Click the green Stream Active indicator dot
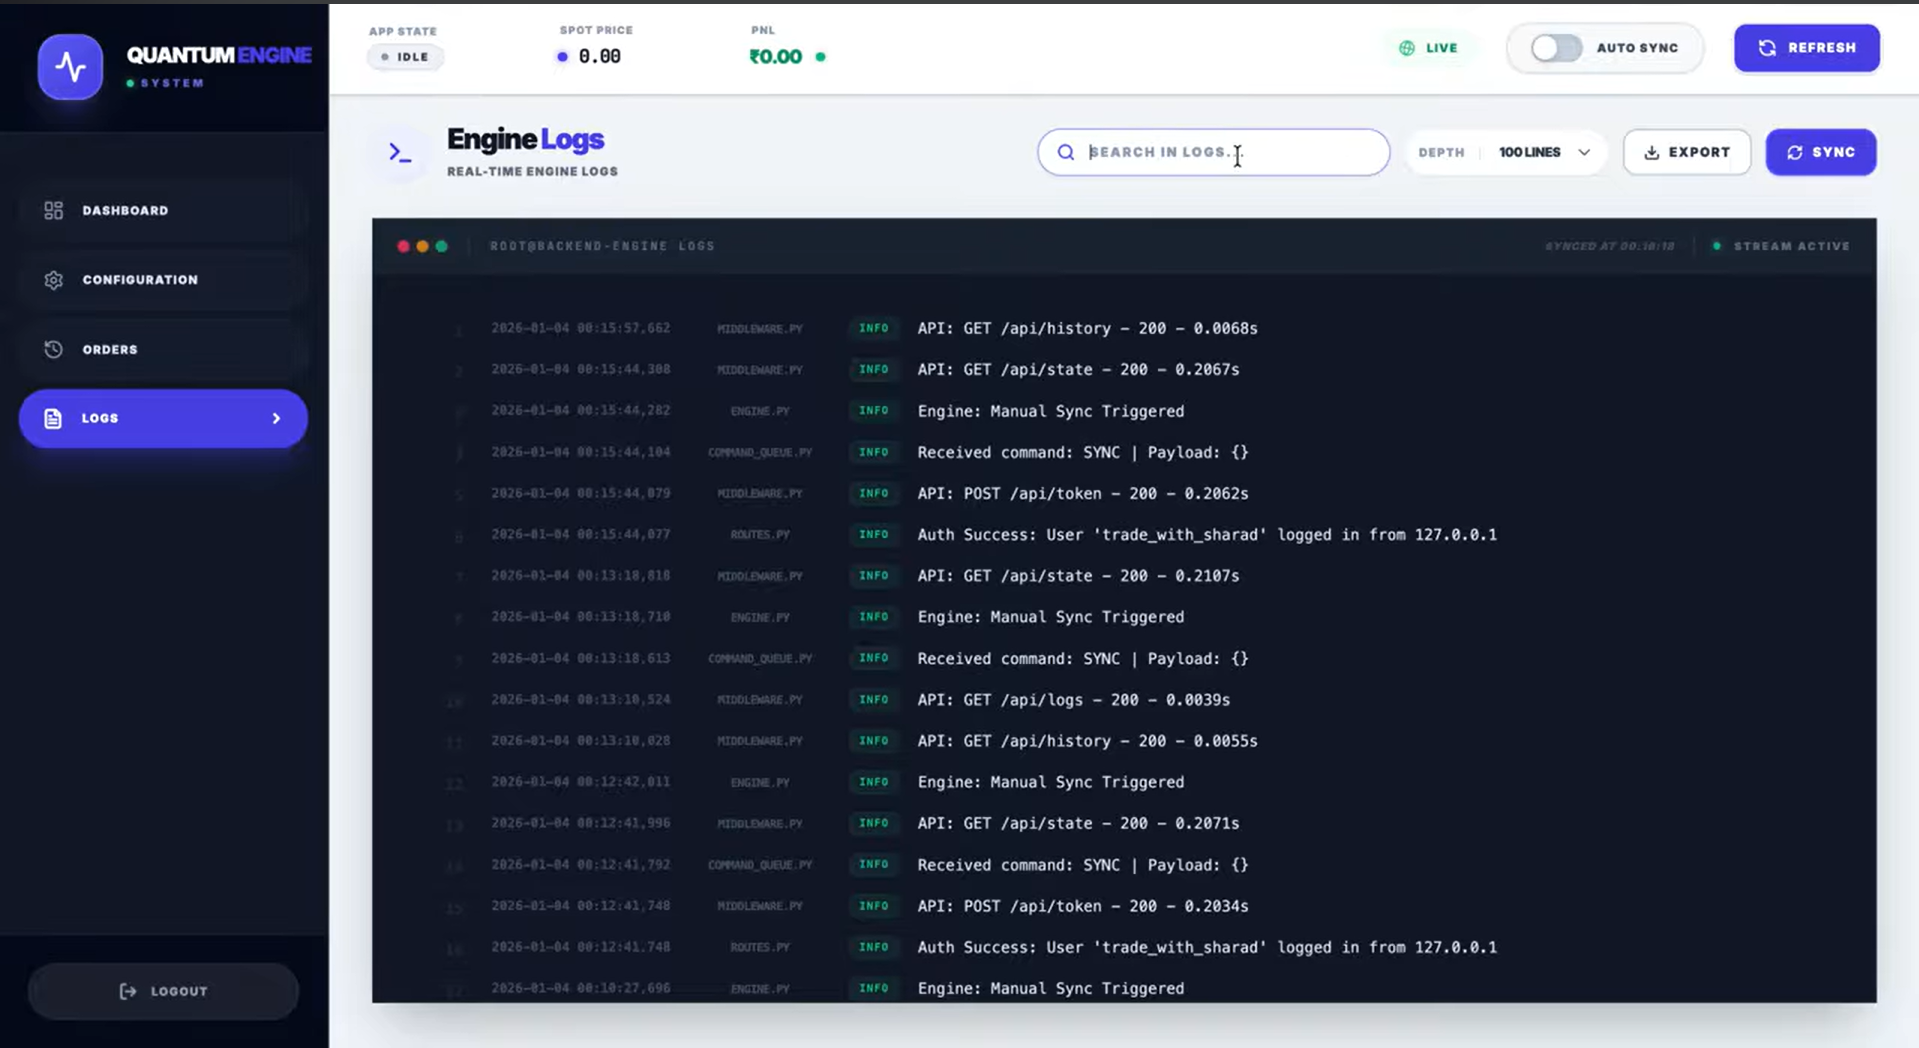 click(x=1716, y=245)
